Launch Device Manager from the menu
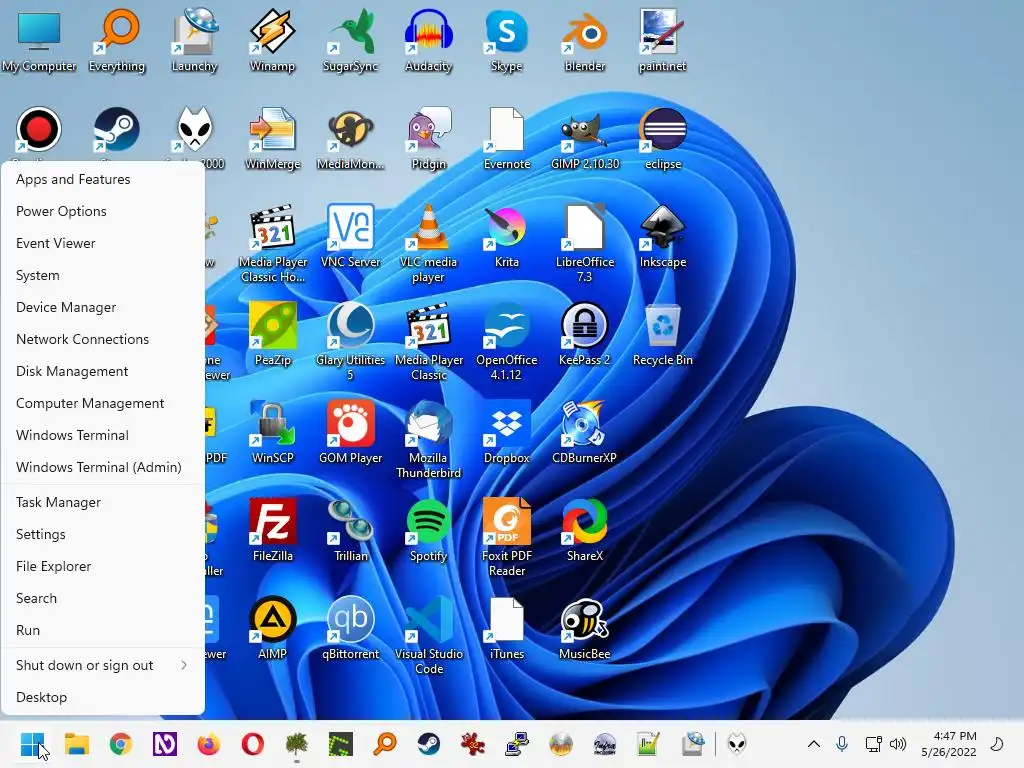This screenshot has width=1024, height=768. (103, 308)
